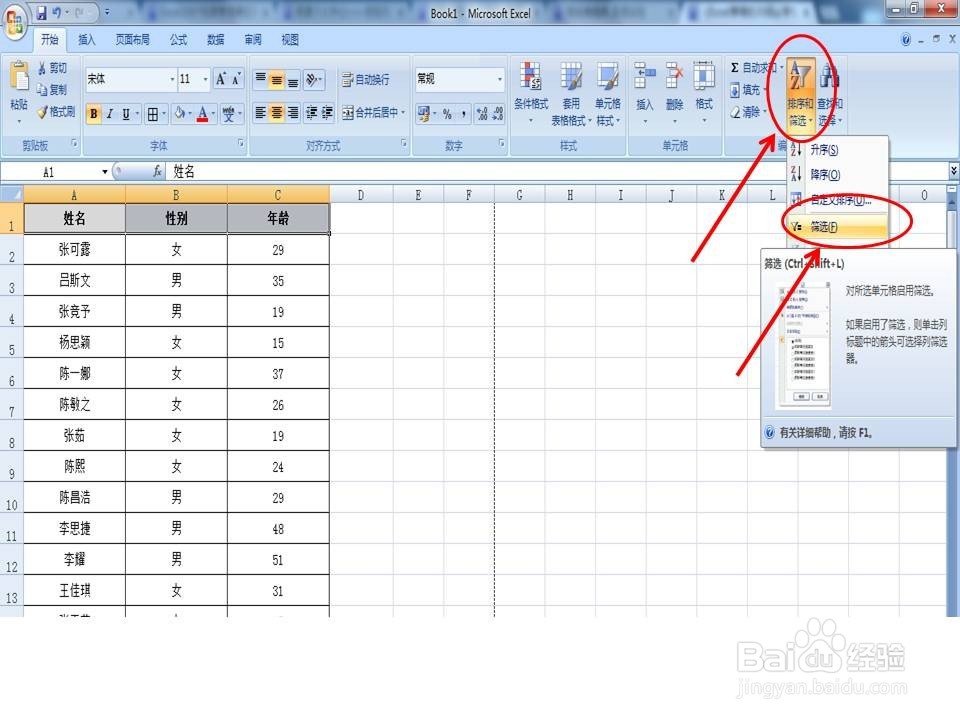Switch to the 数据 ribbon tab
The width and height of the screenshot is (960, 720).
216,40
